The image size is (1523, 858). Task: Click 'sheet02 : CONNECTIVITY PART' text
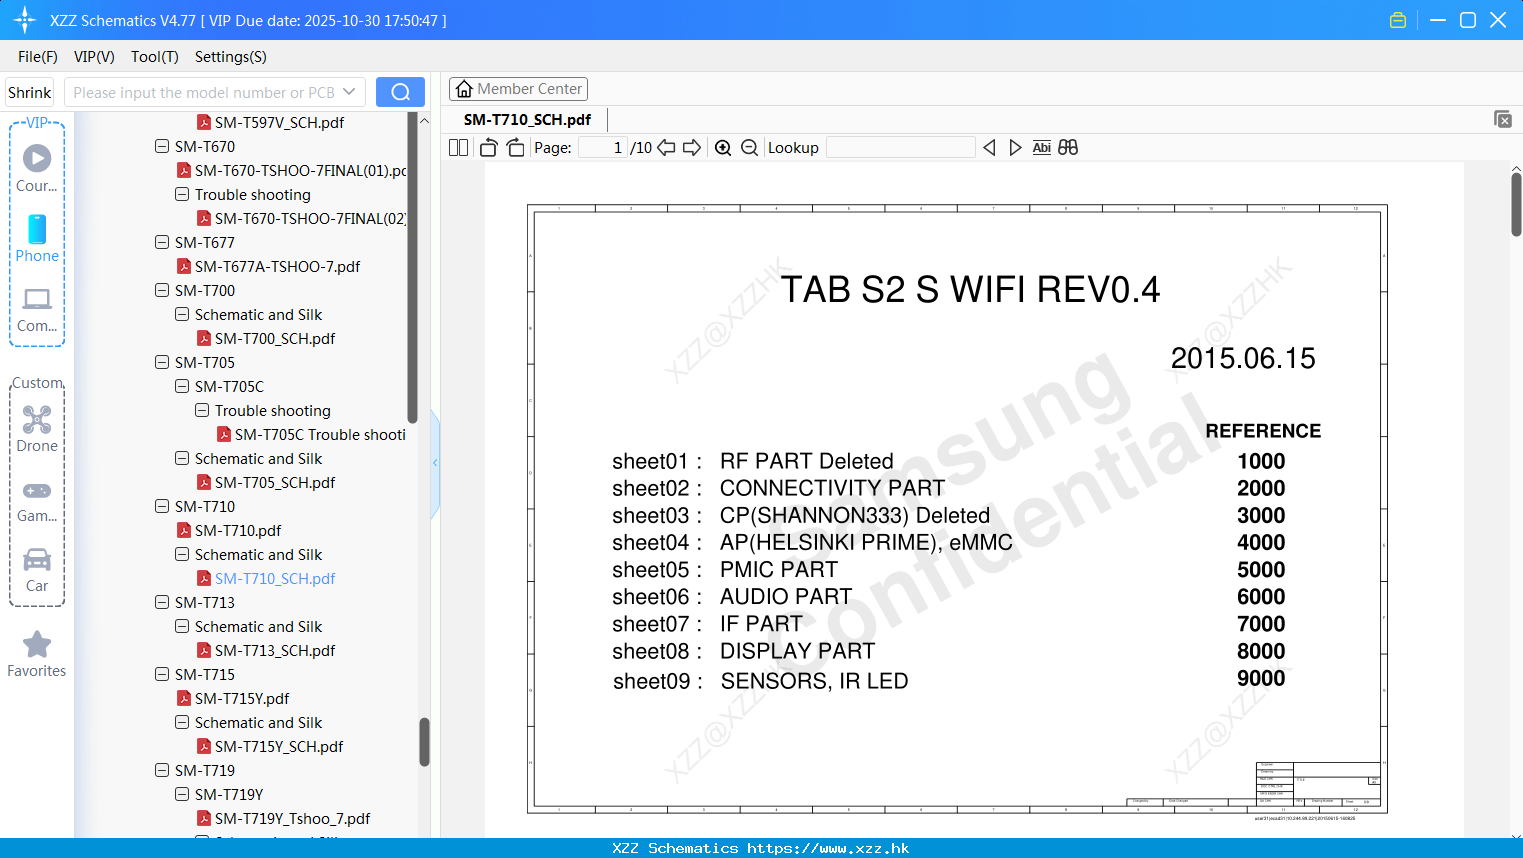click(778, 488)
